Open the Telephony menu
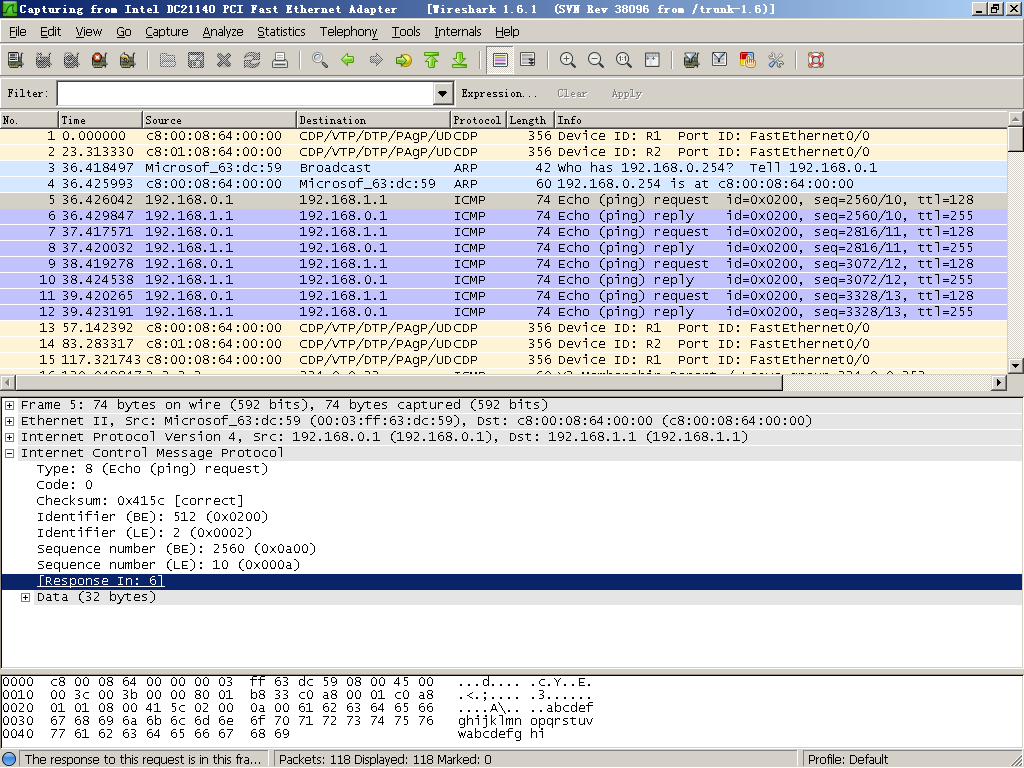 [348, 32]
